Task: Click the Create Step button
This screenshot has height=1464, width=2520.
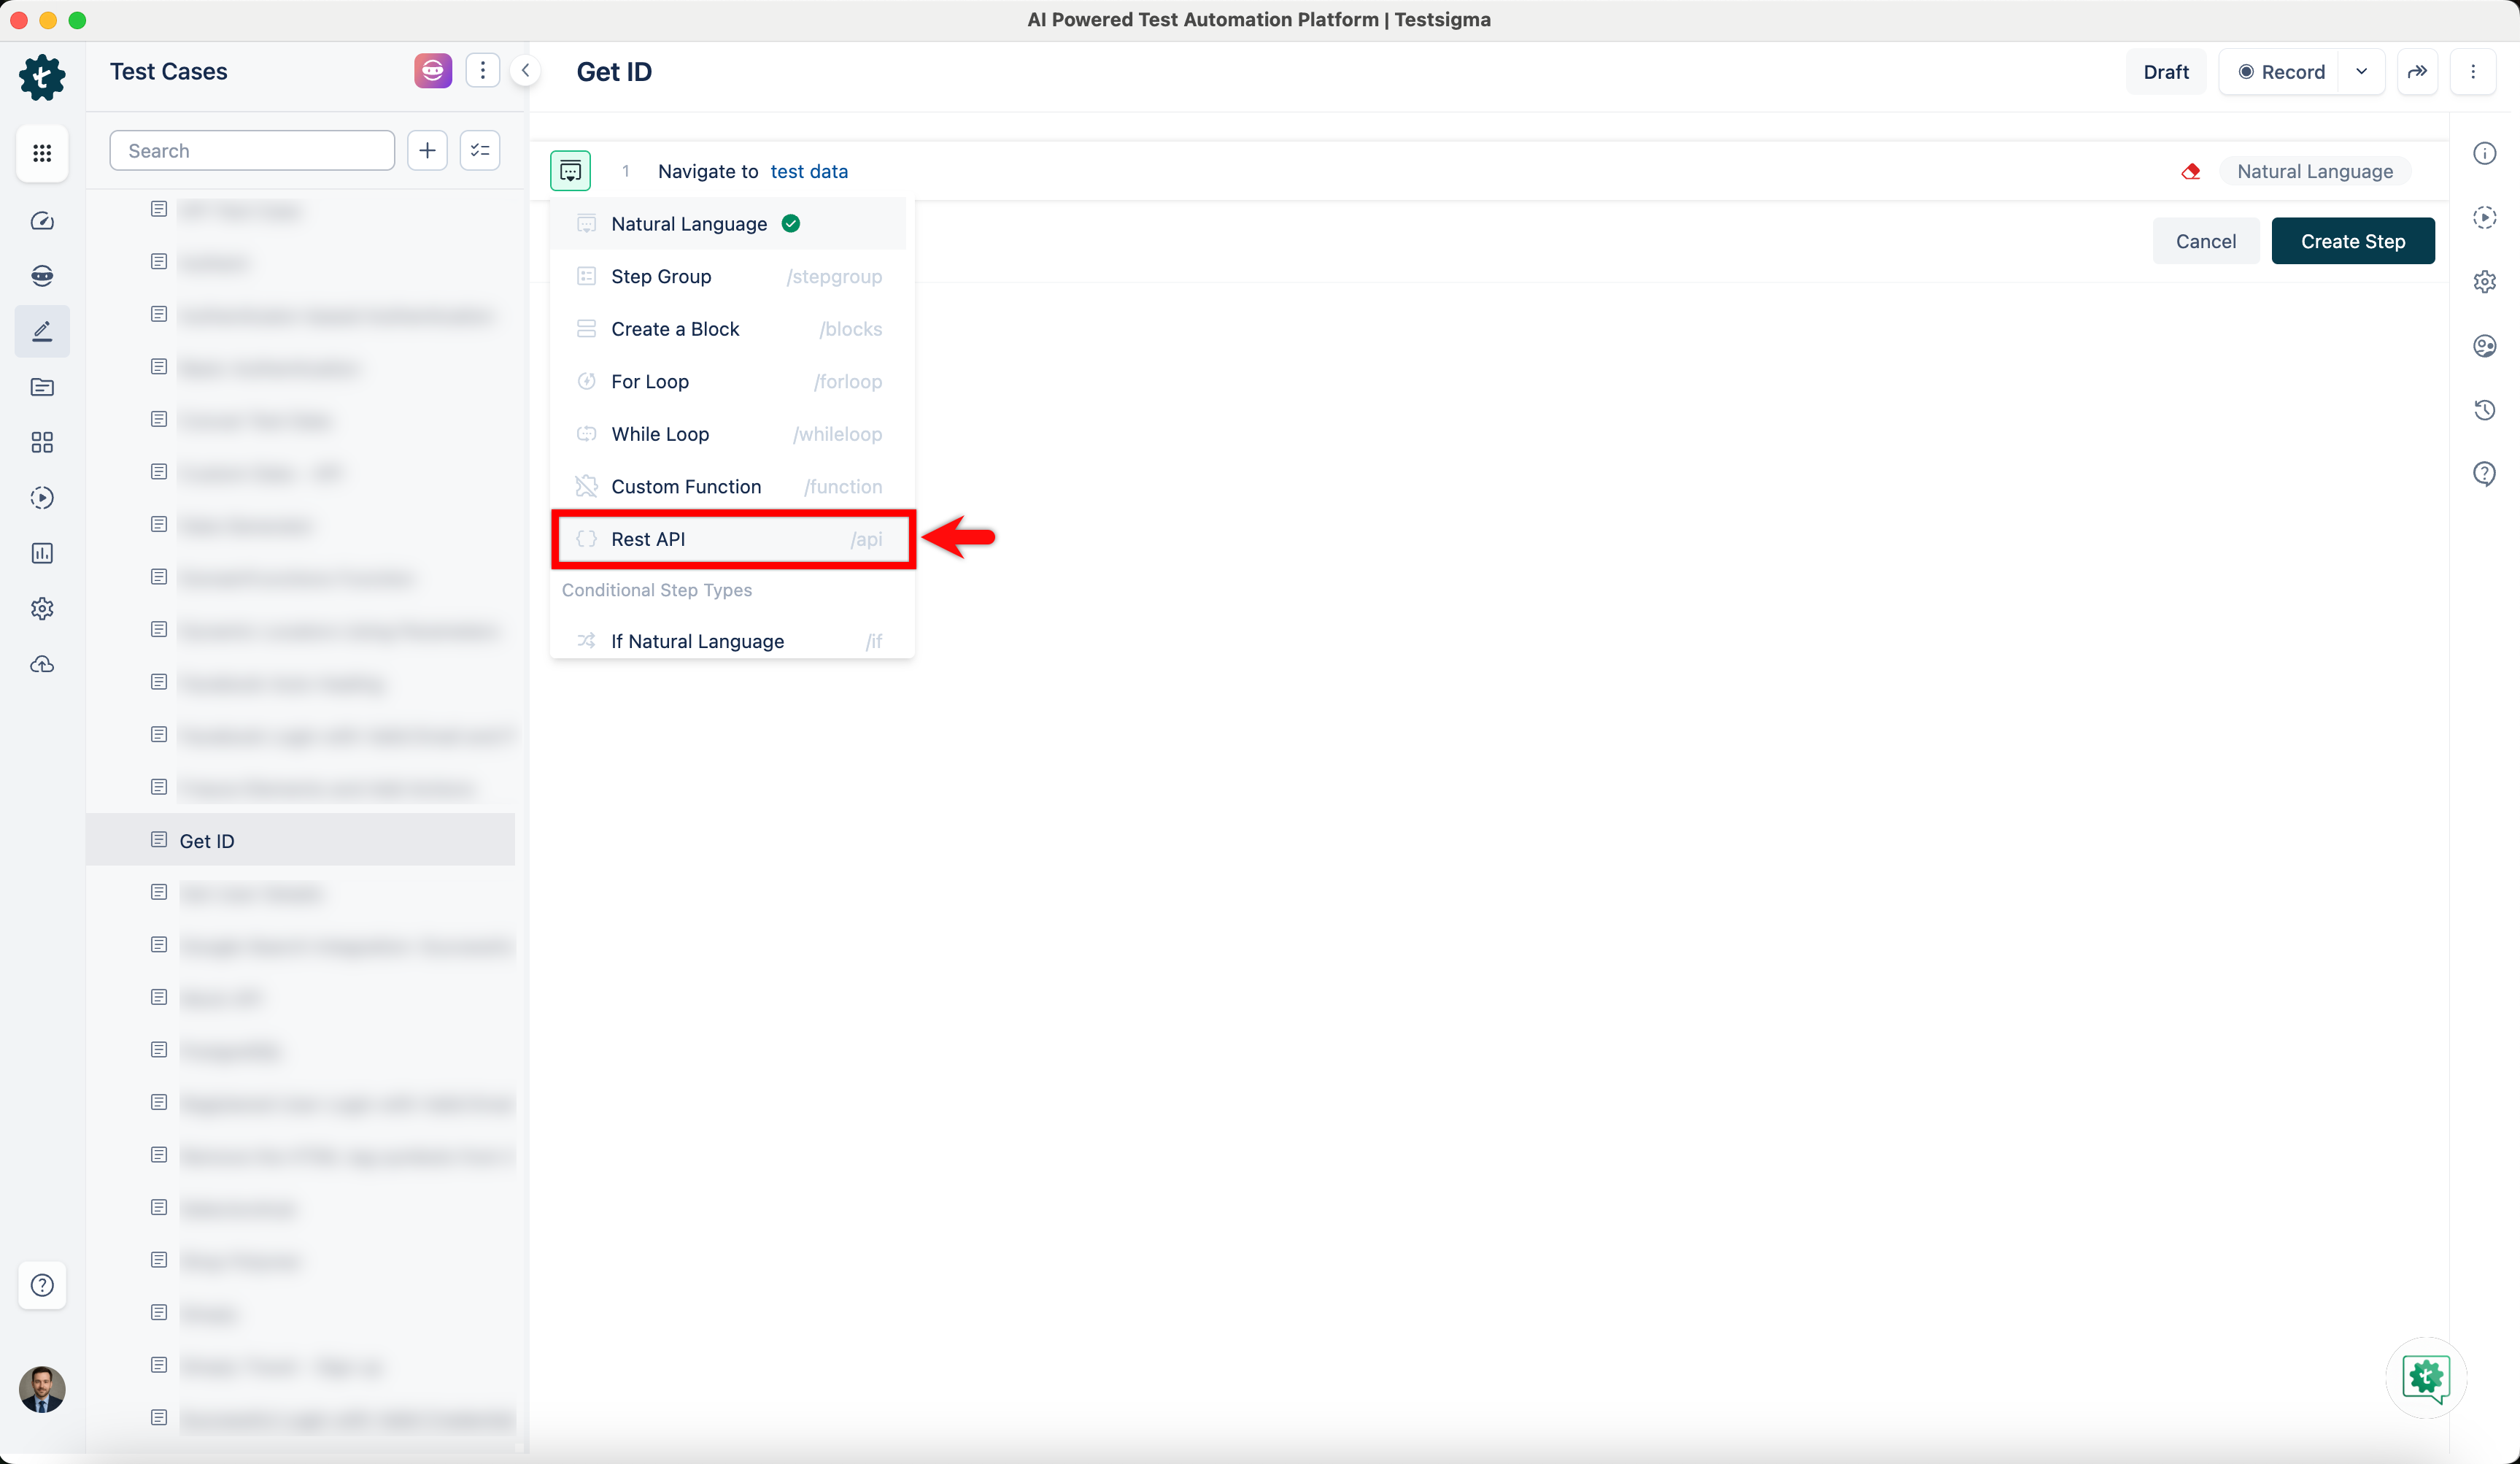Action: click(2352, 240)
